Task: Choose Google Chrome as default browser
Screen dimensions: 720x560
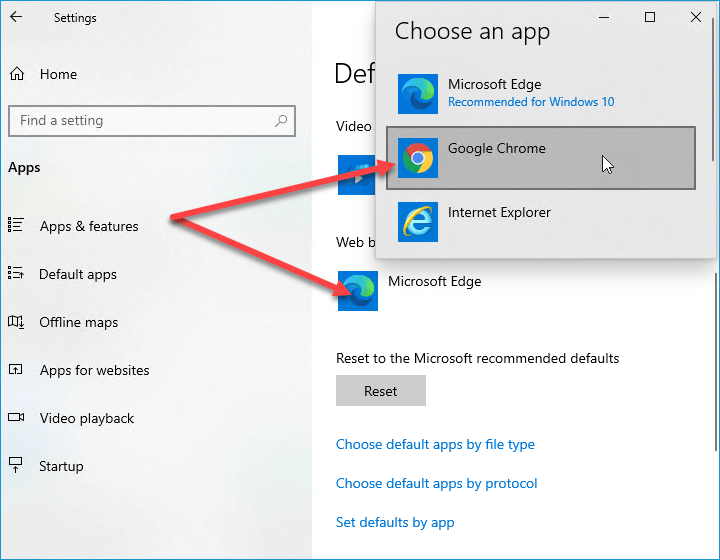Action: [540, 158]
